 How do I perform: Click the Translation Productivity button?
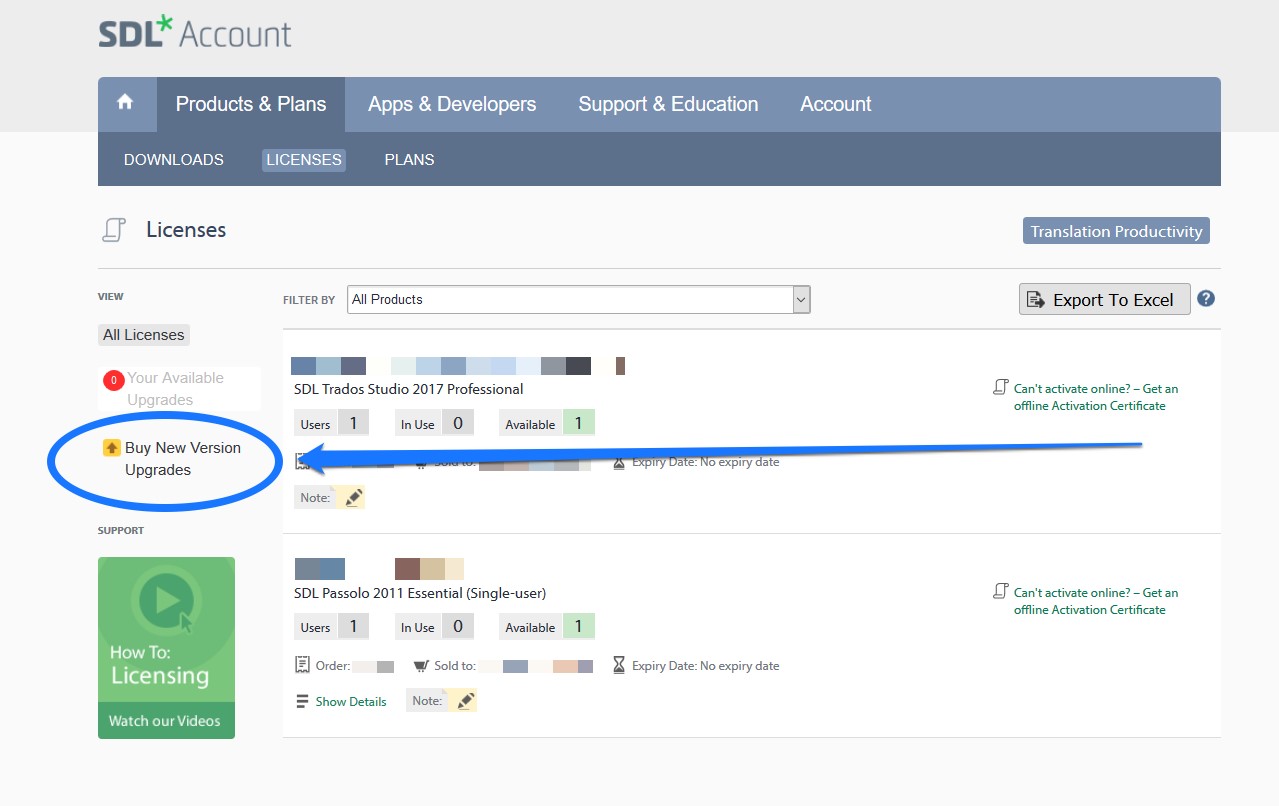(x=1116, y=231)
